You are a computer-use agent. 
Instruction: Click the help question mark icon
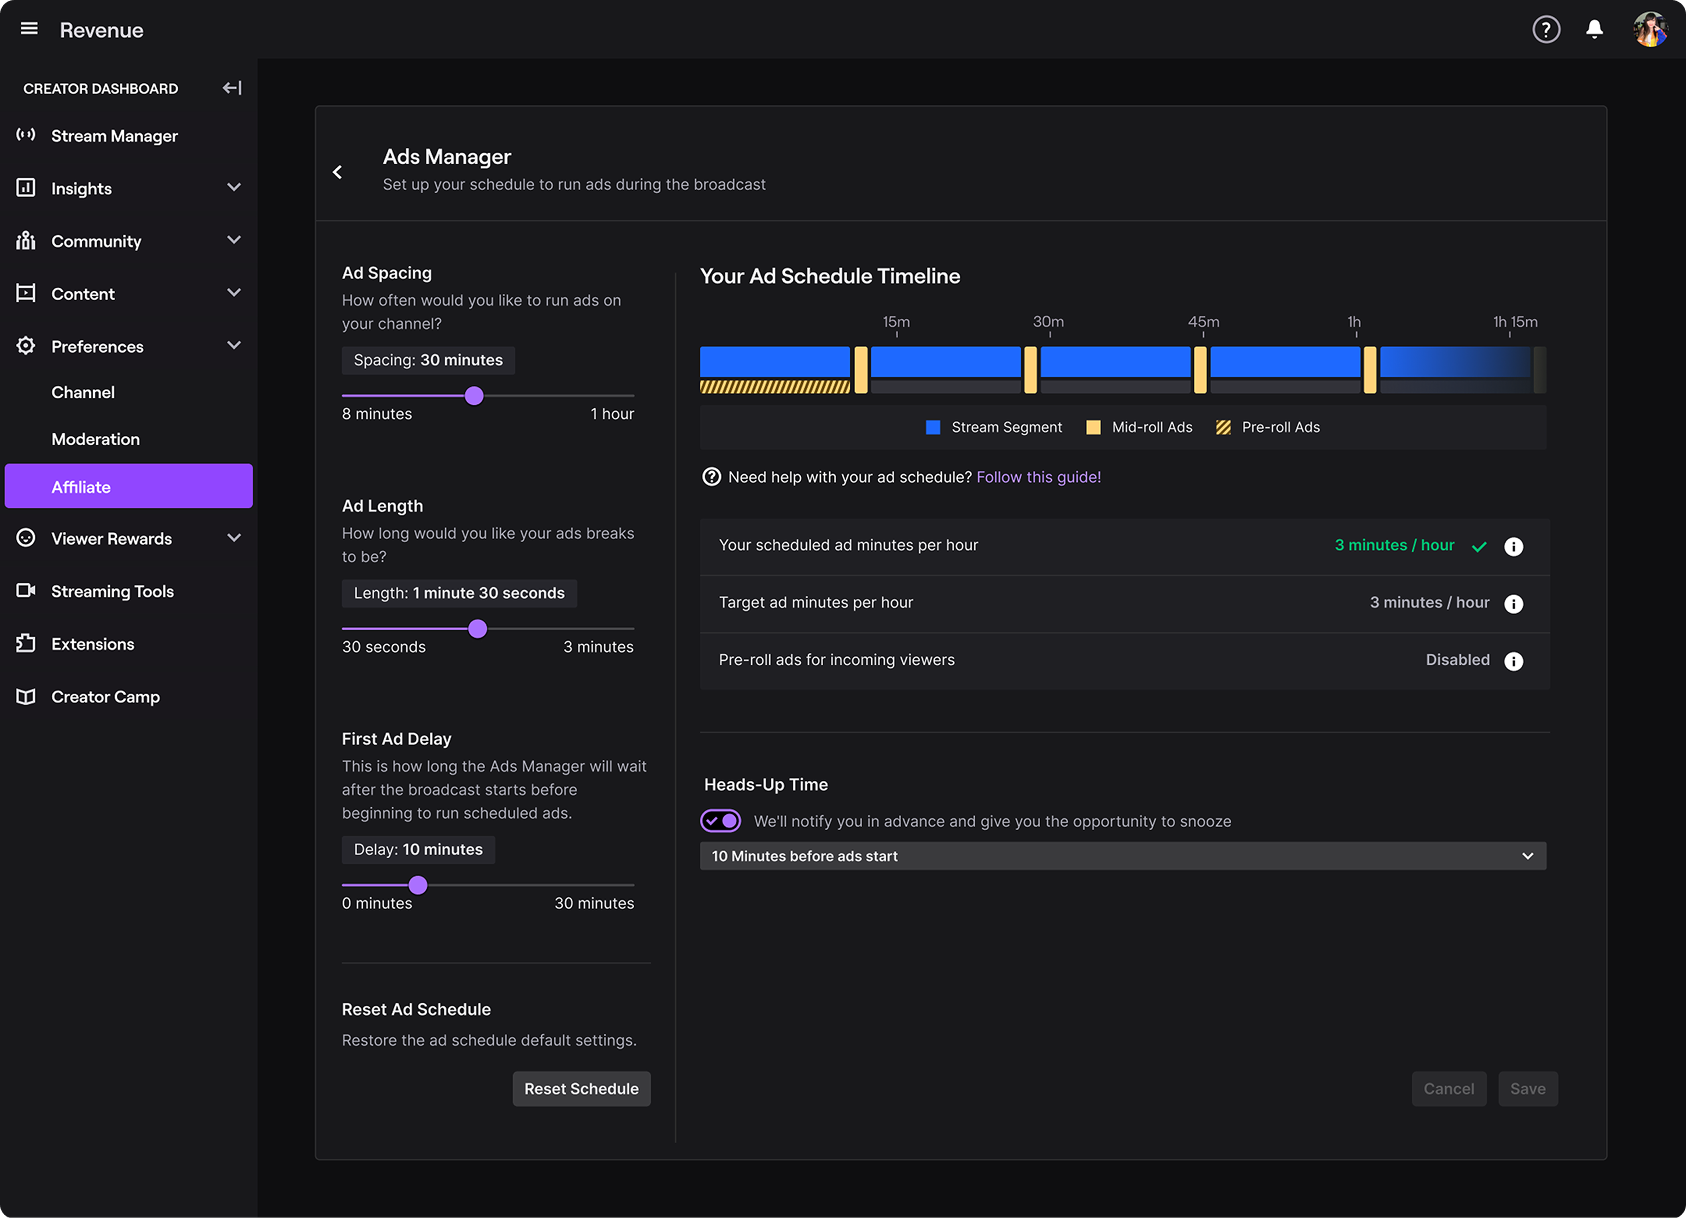tap(1546, 30)
